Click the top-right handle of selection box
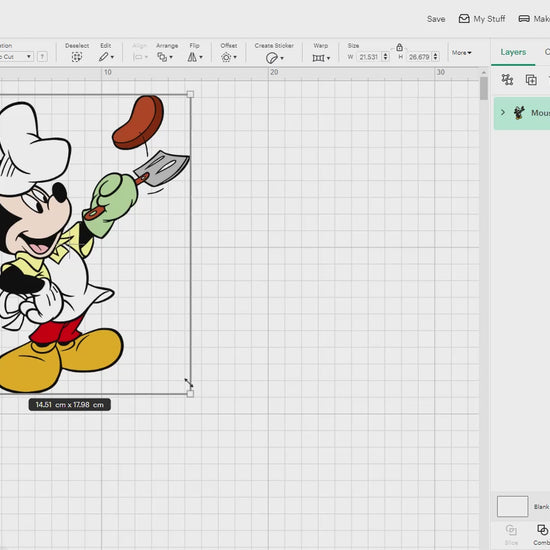Image resolution: width=550 pixels, height=550 pixels. [x=190, y=94]
